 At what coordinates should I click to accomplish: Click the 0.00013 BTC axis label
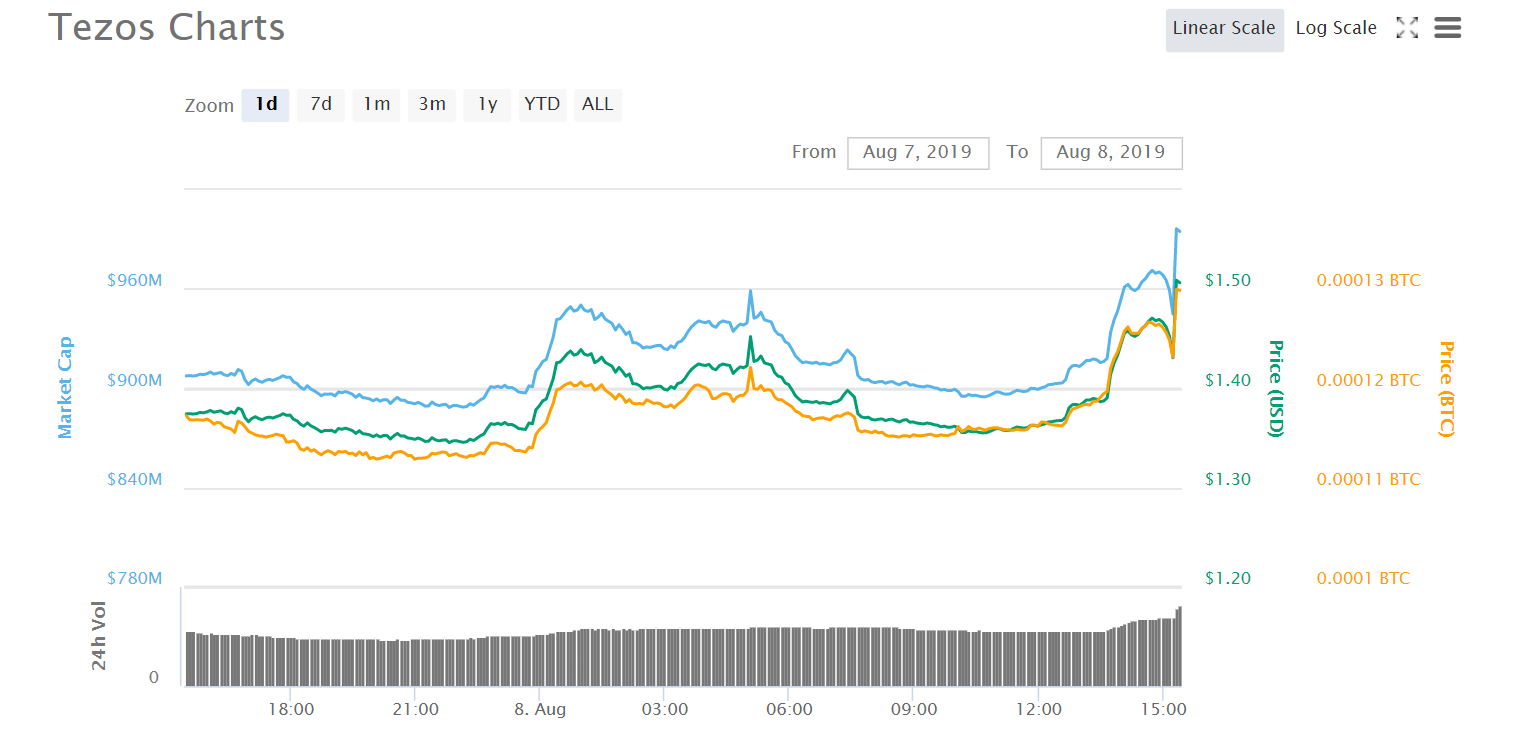[x=1368, y=281]
